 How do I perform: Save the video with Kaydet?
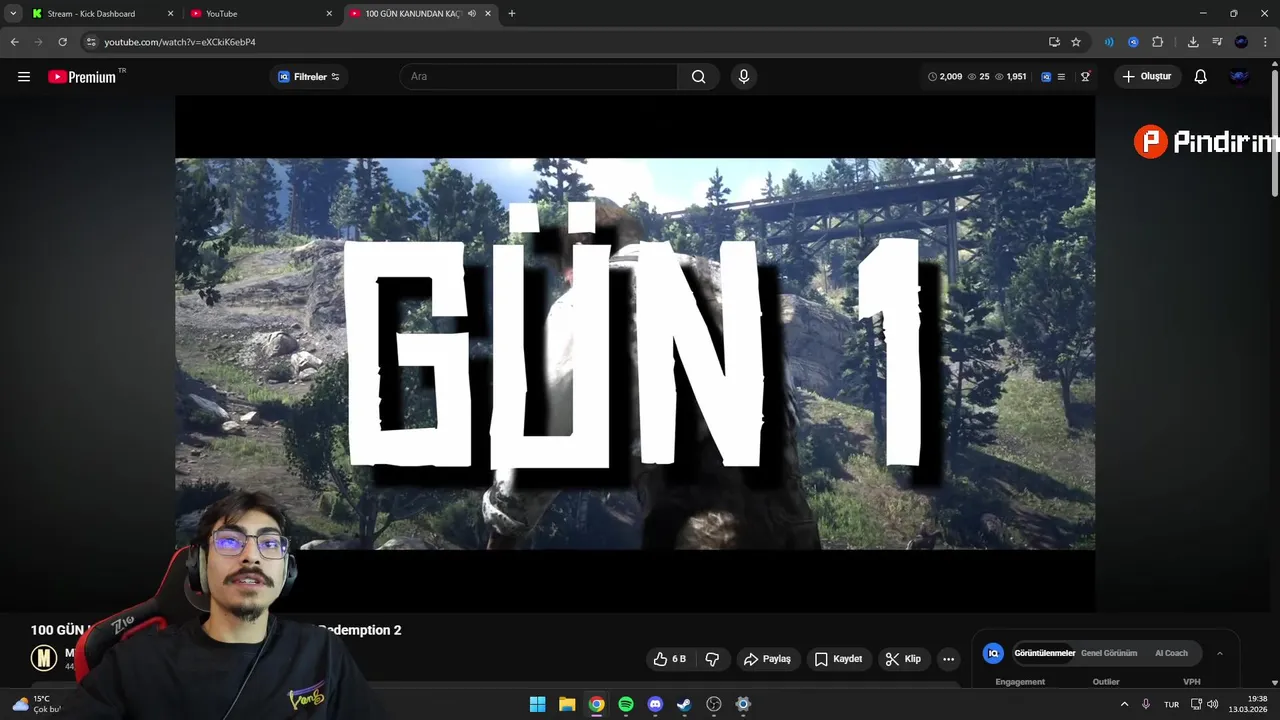[x=838, y=659]
